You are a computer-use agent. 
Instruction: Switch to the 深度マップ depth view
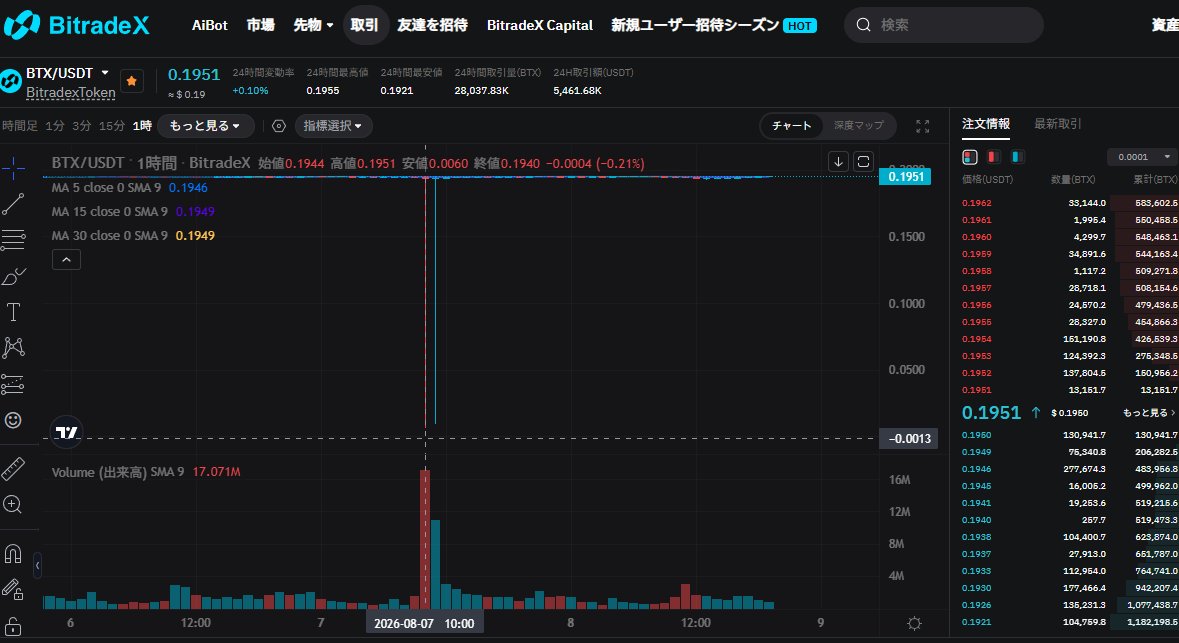[859, 126]
